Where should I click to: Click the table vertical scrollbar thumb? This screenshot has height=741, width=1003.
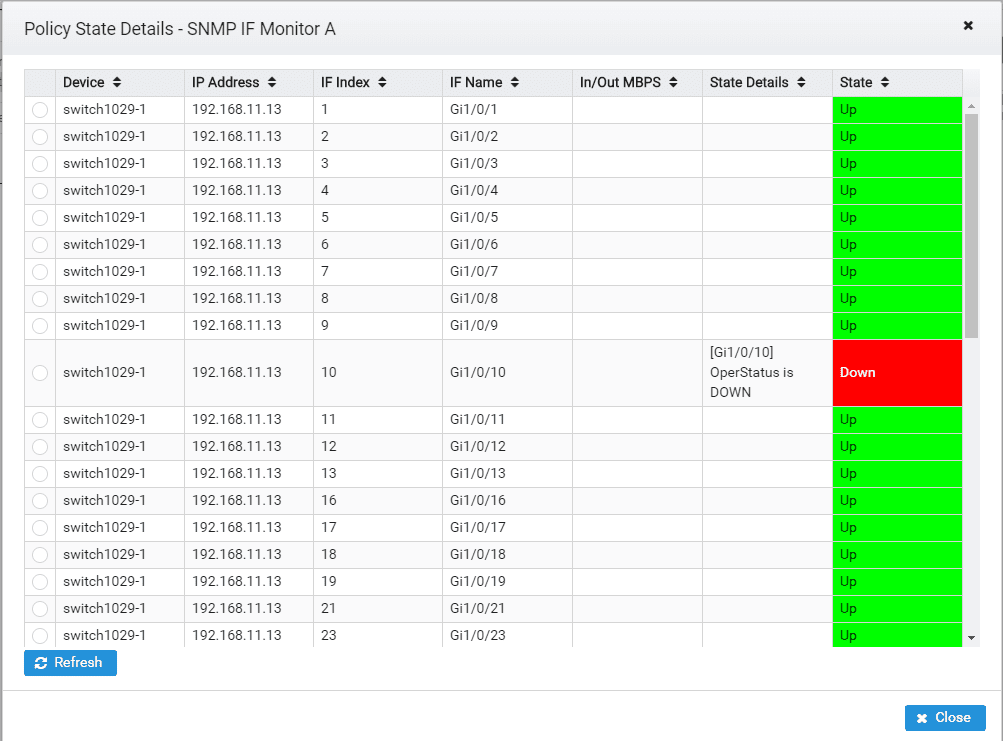pyautogui.click(x=971, y=226)
